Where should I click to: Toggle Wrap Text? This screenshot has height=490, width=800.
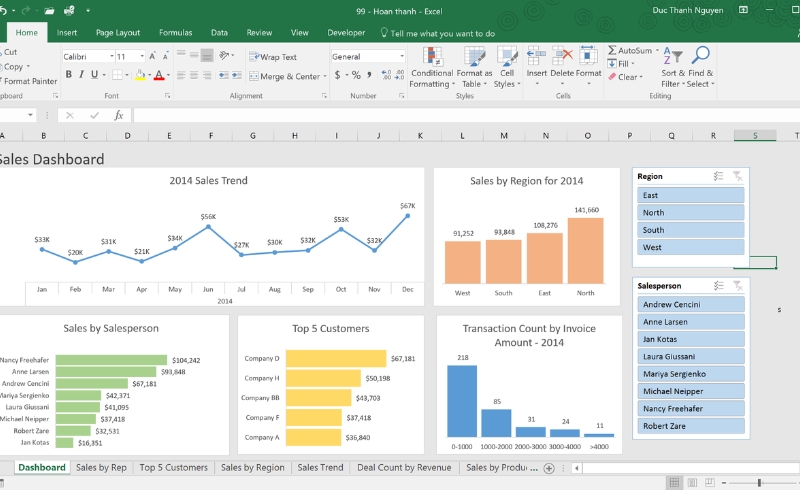tap(273, 57)
